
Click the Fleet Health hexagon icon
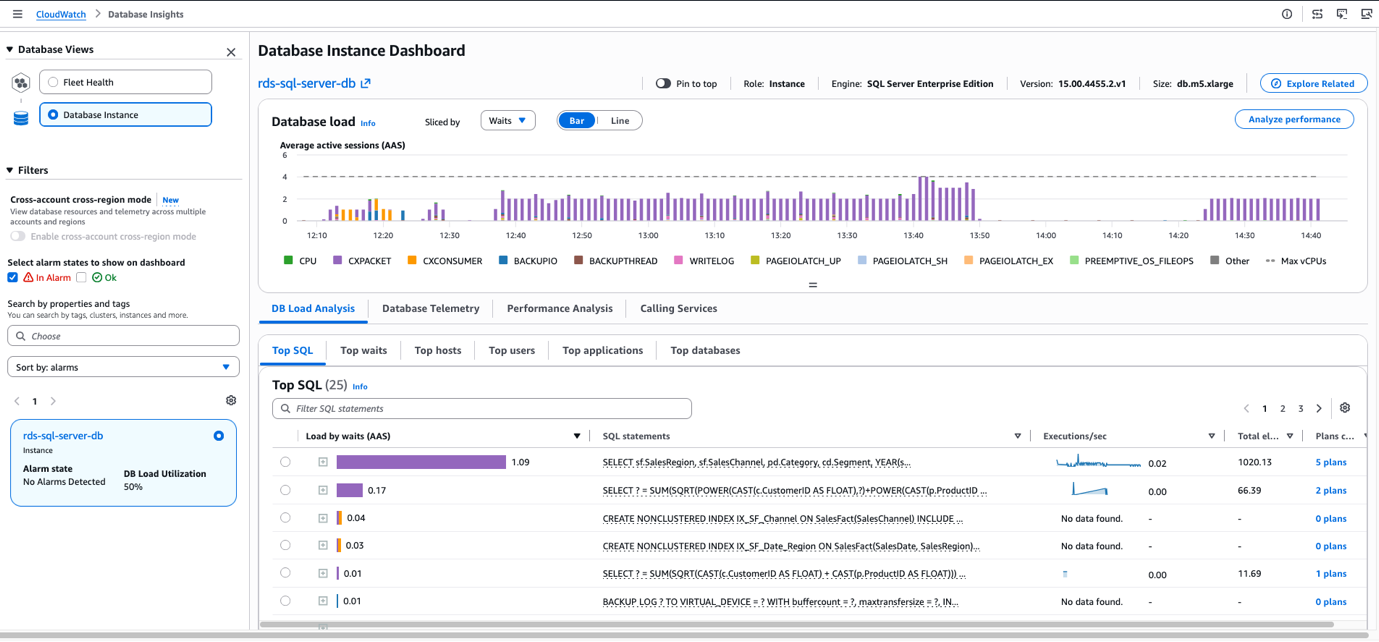[21, 83]
